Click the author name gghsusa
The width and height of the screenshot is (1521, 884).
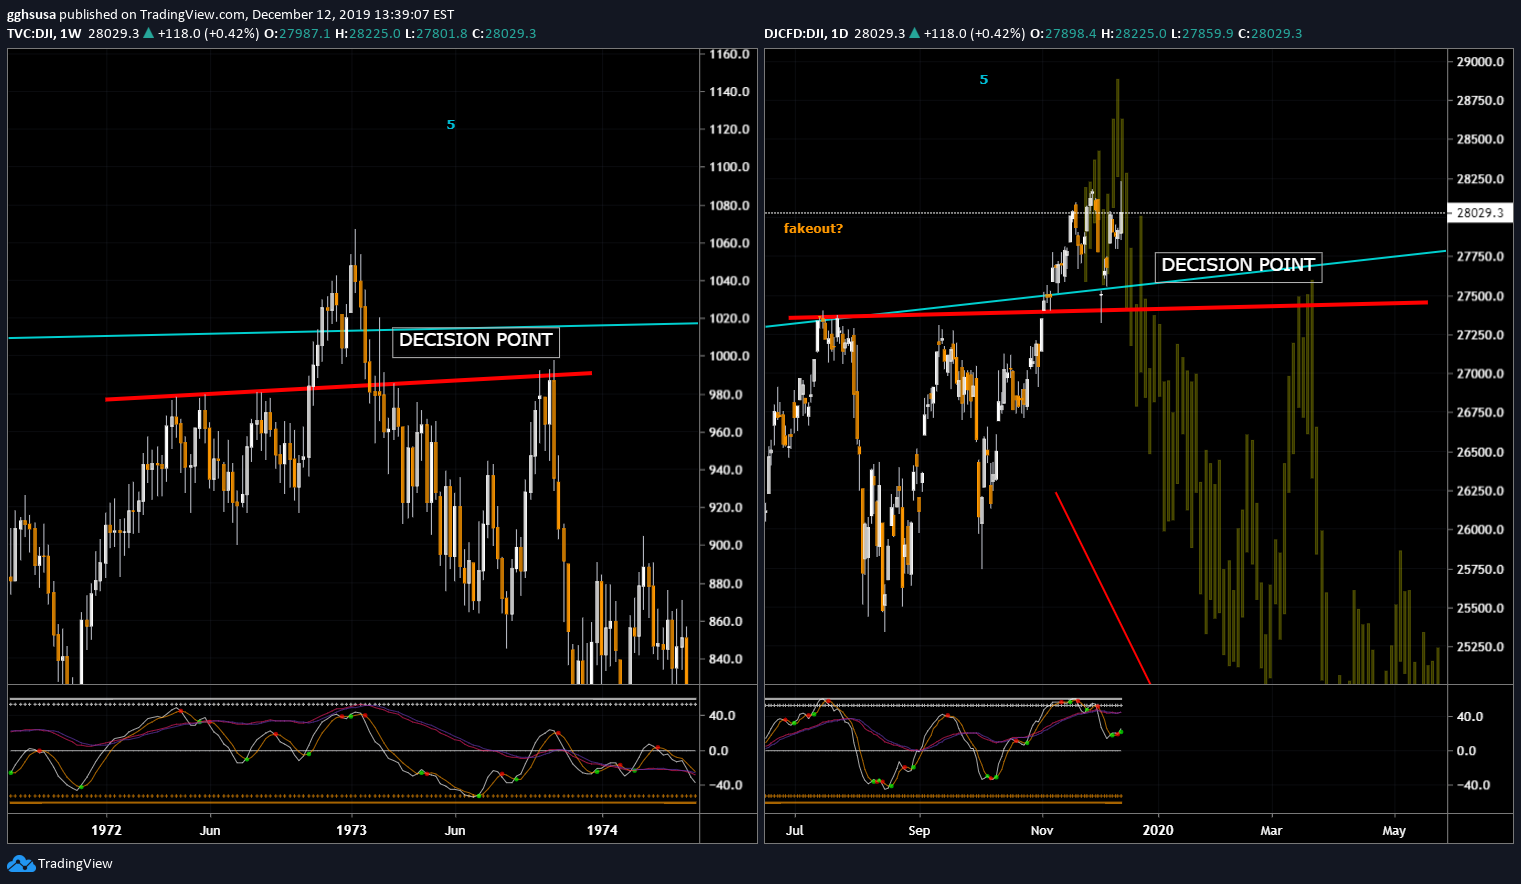click(31, 15)
